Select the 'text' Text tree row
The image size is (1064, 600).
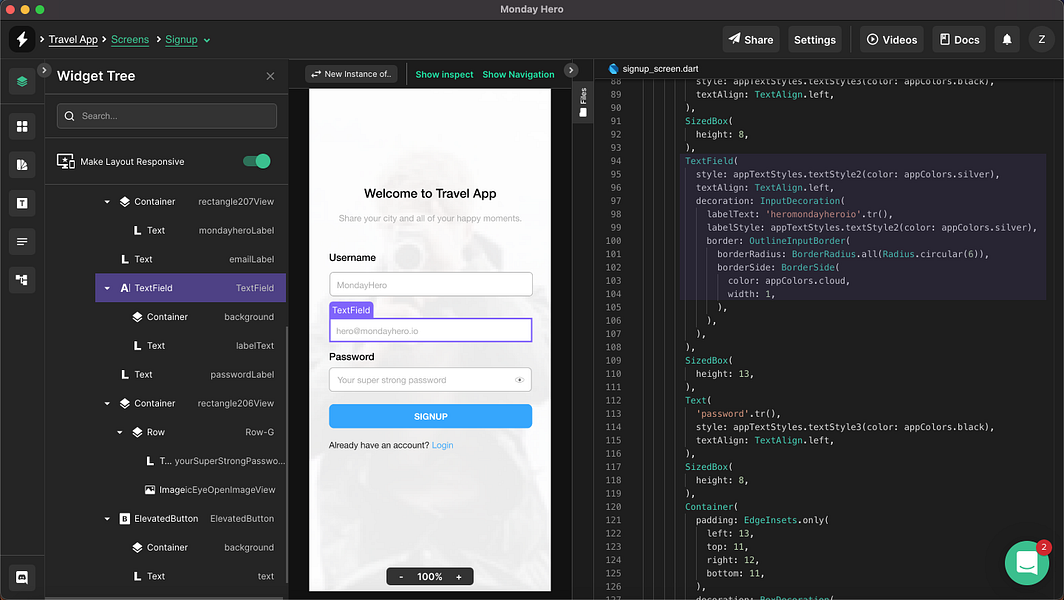(190, 576)
